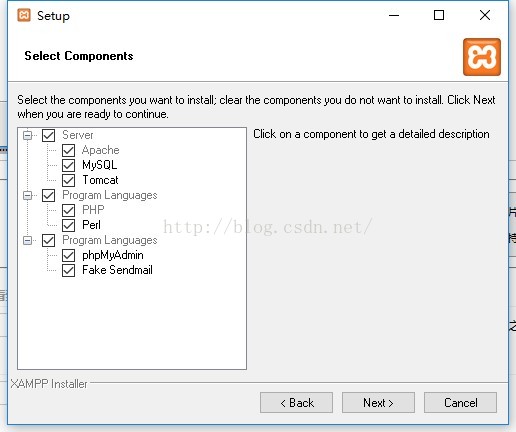Screen dimensions: 516x432
Task: Click the large orange XAMPP logo
Action: pos(482,57)
